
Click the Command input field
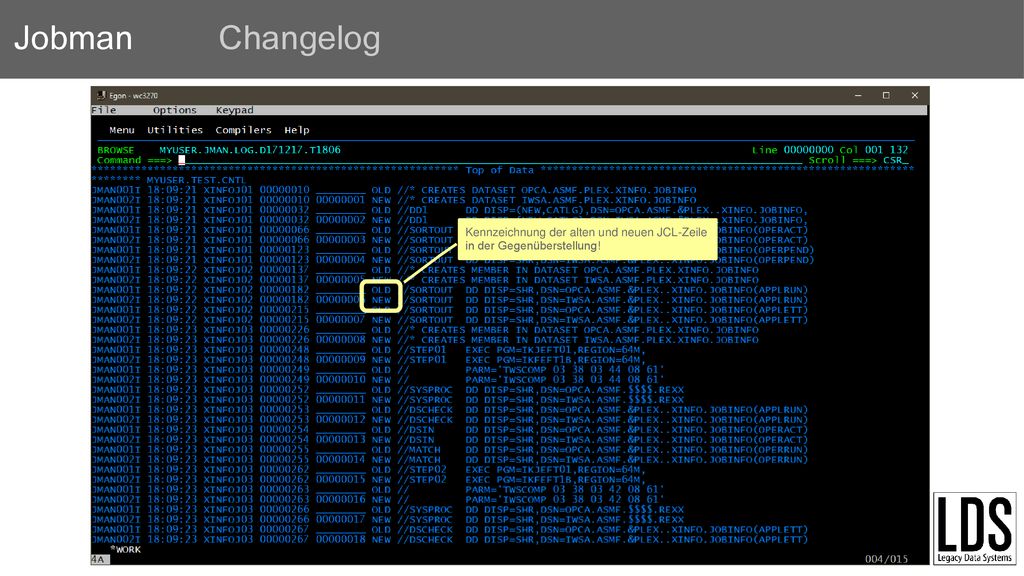click(x=490, y=160)
